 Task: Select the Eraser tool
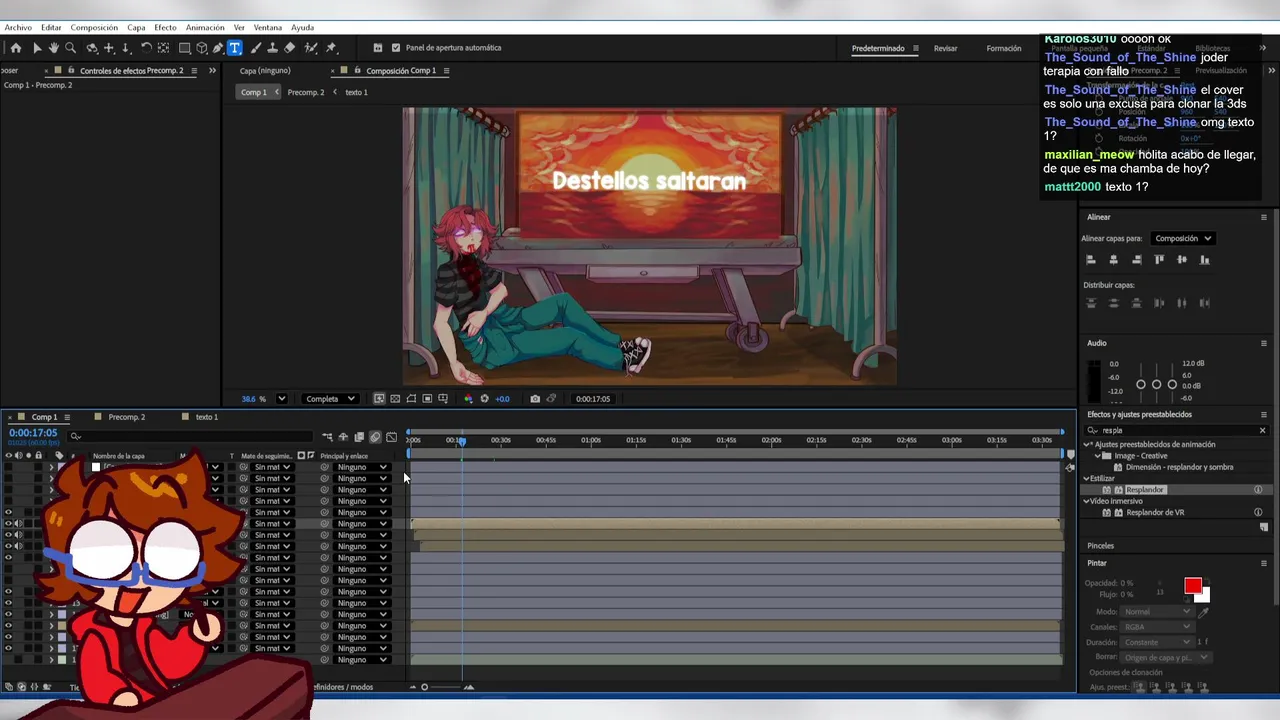pyautogui.click(x=290, y=48)
